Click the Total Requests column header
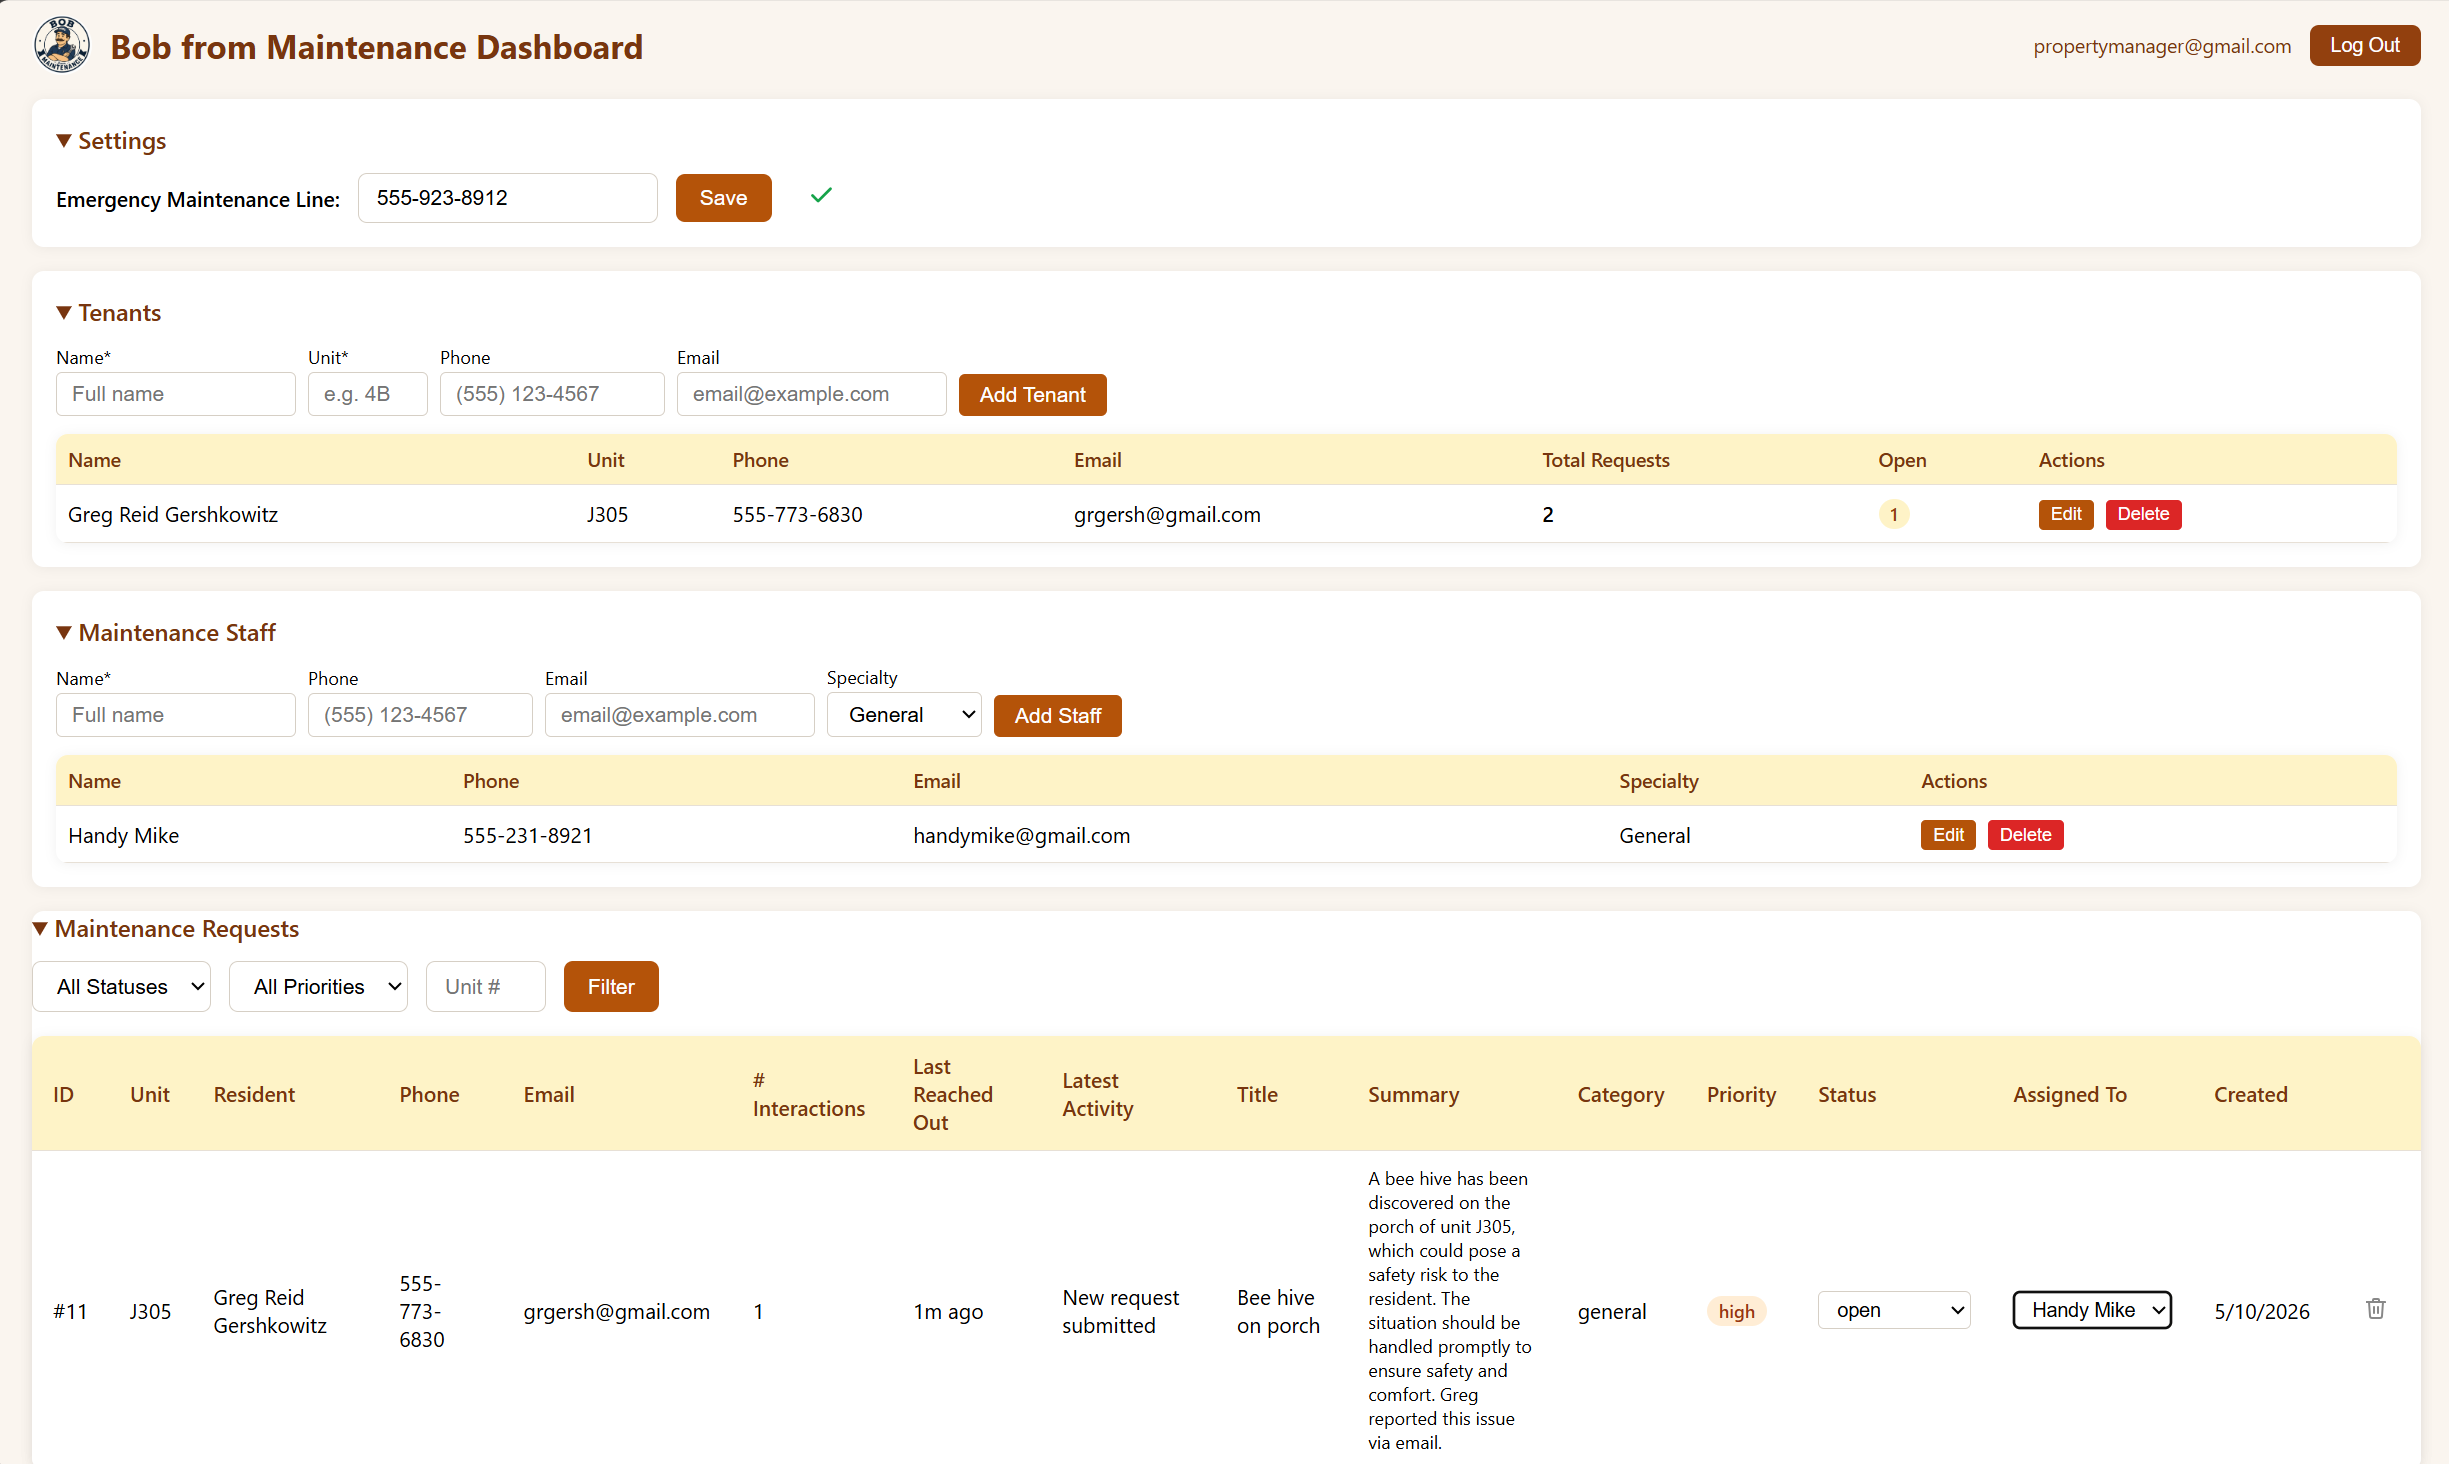This screenshot has height=1464, width=2449. click(1605, 460)
